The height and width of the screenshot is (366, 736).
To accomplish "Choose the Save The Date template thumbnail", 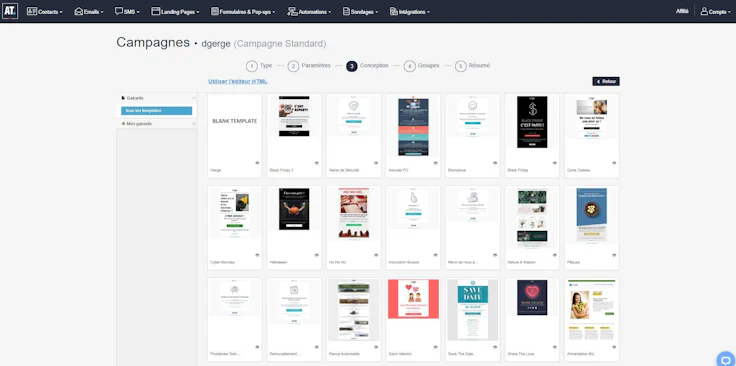I will 472,310.
